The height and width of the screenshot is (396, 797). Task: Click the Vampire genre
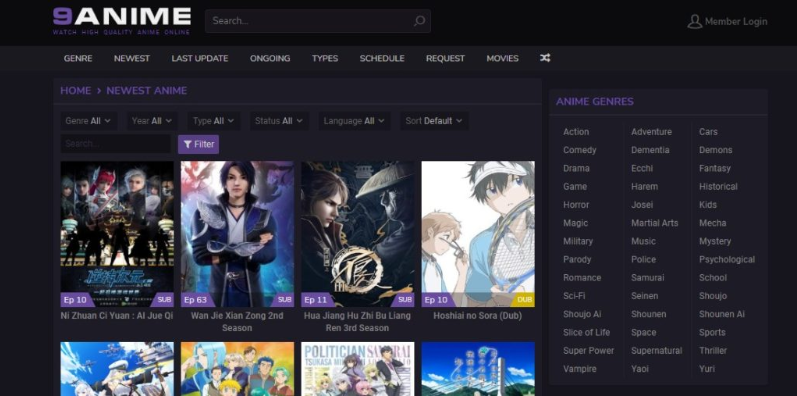579,369
